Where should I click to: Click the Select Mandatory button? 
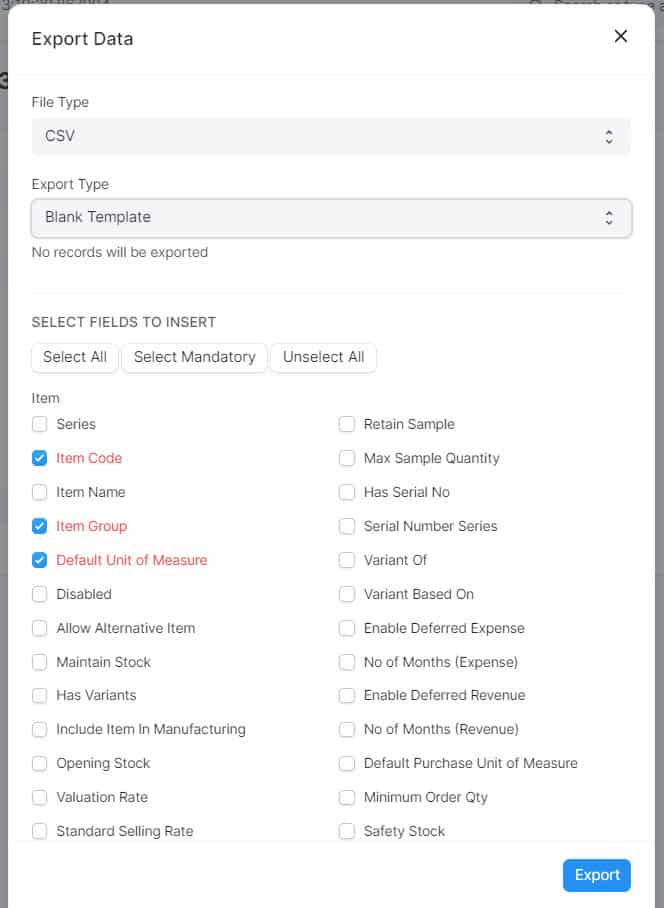coord(194,357)
